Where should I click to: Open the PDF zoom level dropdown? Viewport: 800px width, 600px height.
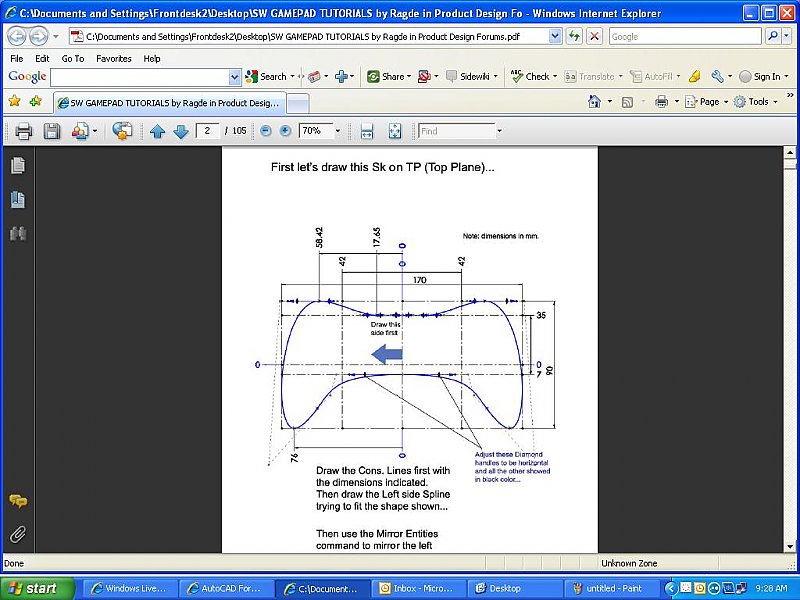[x=337, y=131]
